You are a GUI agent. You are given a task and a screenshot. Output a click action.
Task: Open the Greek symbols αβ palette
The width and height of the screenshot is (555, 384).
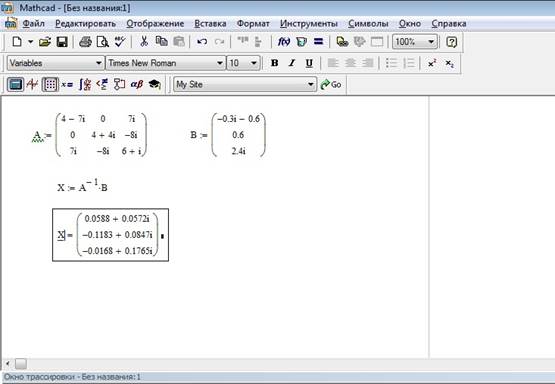pos(137,84)
